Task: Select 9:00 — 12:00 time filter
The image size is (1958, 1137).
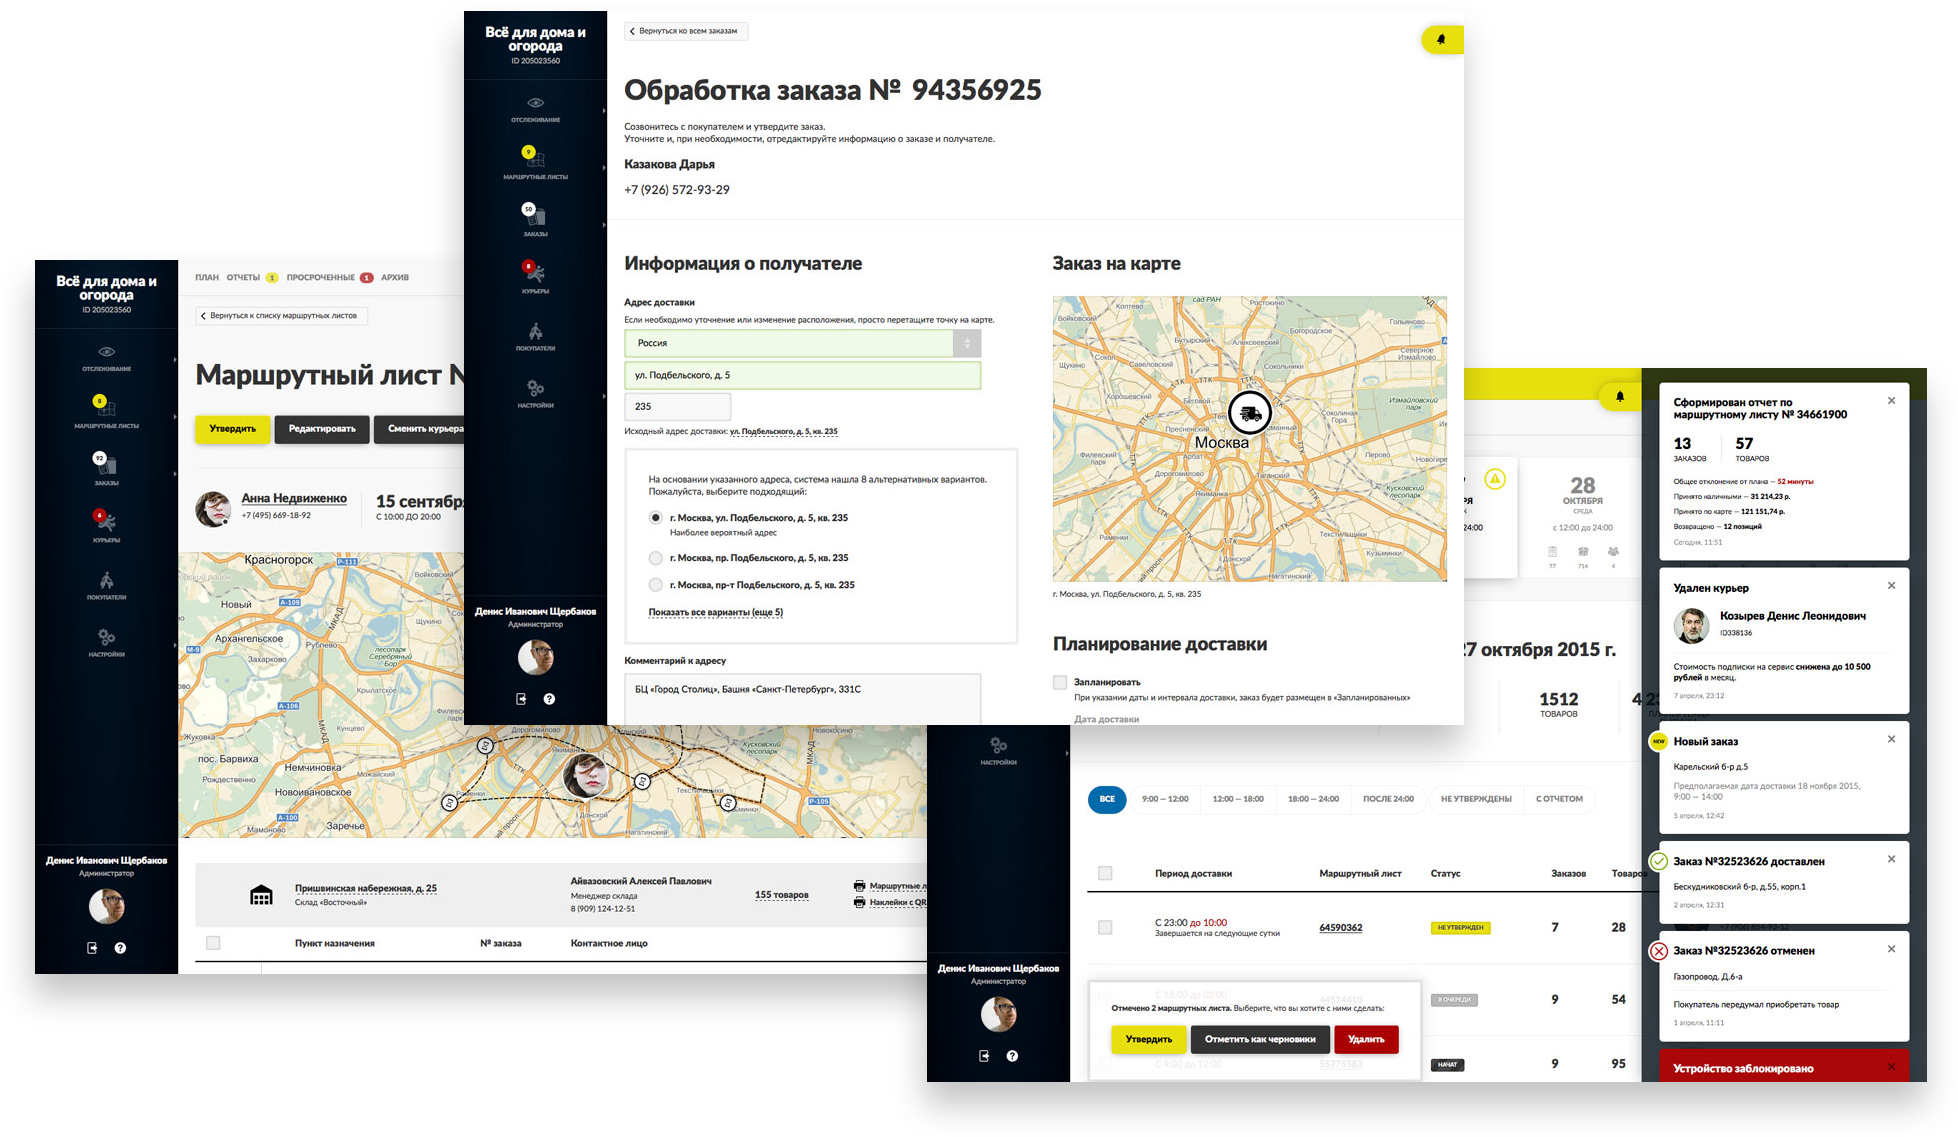Action: pyautogui.click(x=1165, y=799)
